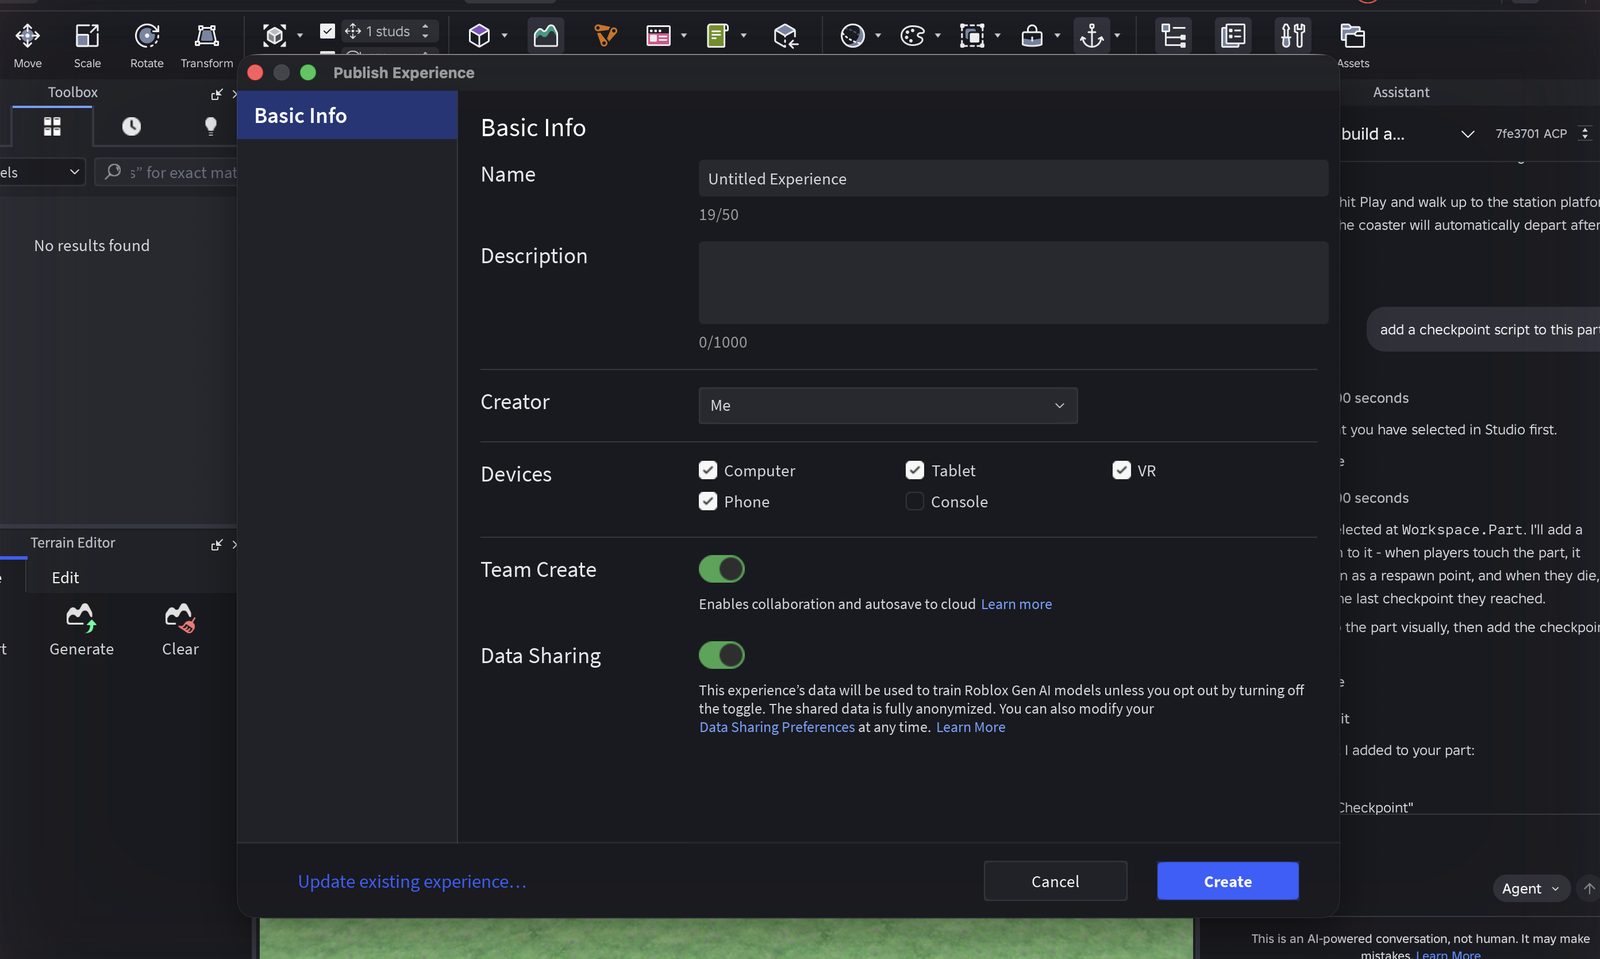Click the Material sphere icon
The width and height of the screenshot is (1600, 959).
pos(852,36)
